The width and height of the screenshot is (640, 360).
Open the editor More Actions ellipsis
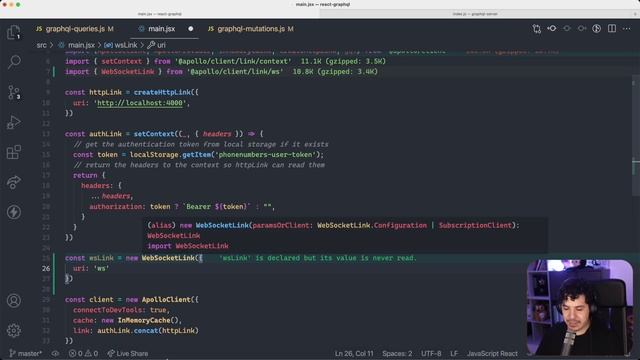click(627, 29)
